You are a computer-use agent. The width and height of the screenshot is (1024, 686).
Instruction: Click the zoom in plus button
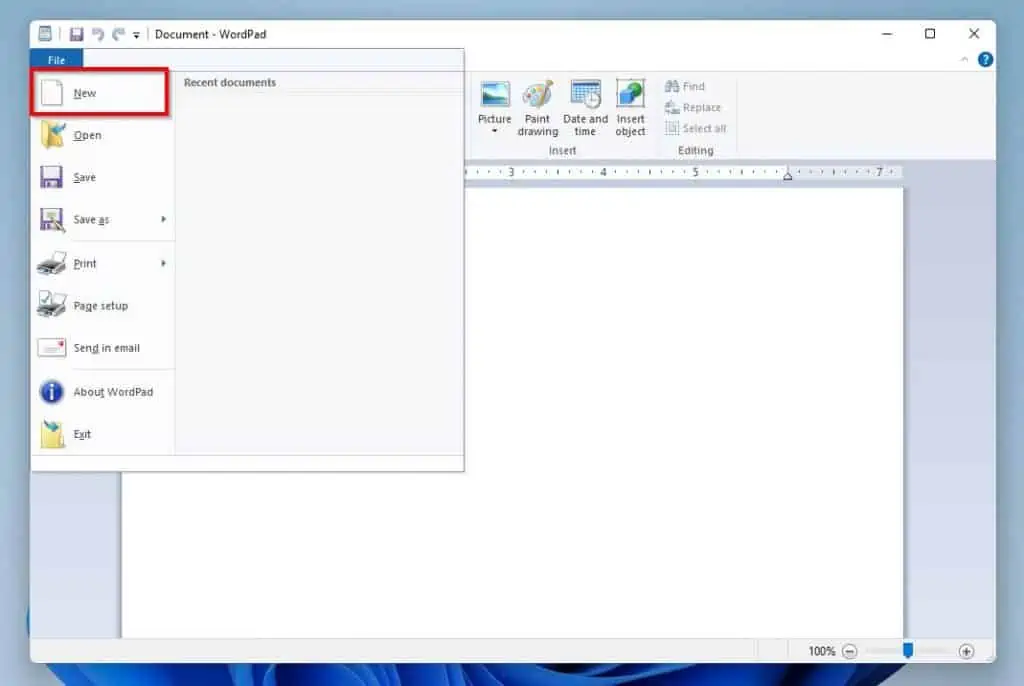click(x=966, y=651)
